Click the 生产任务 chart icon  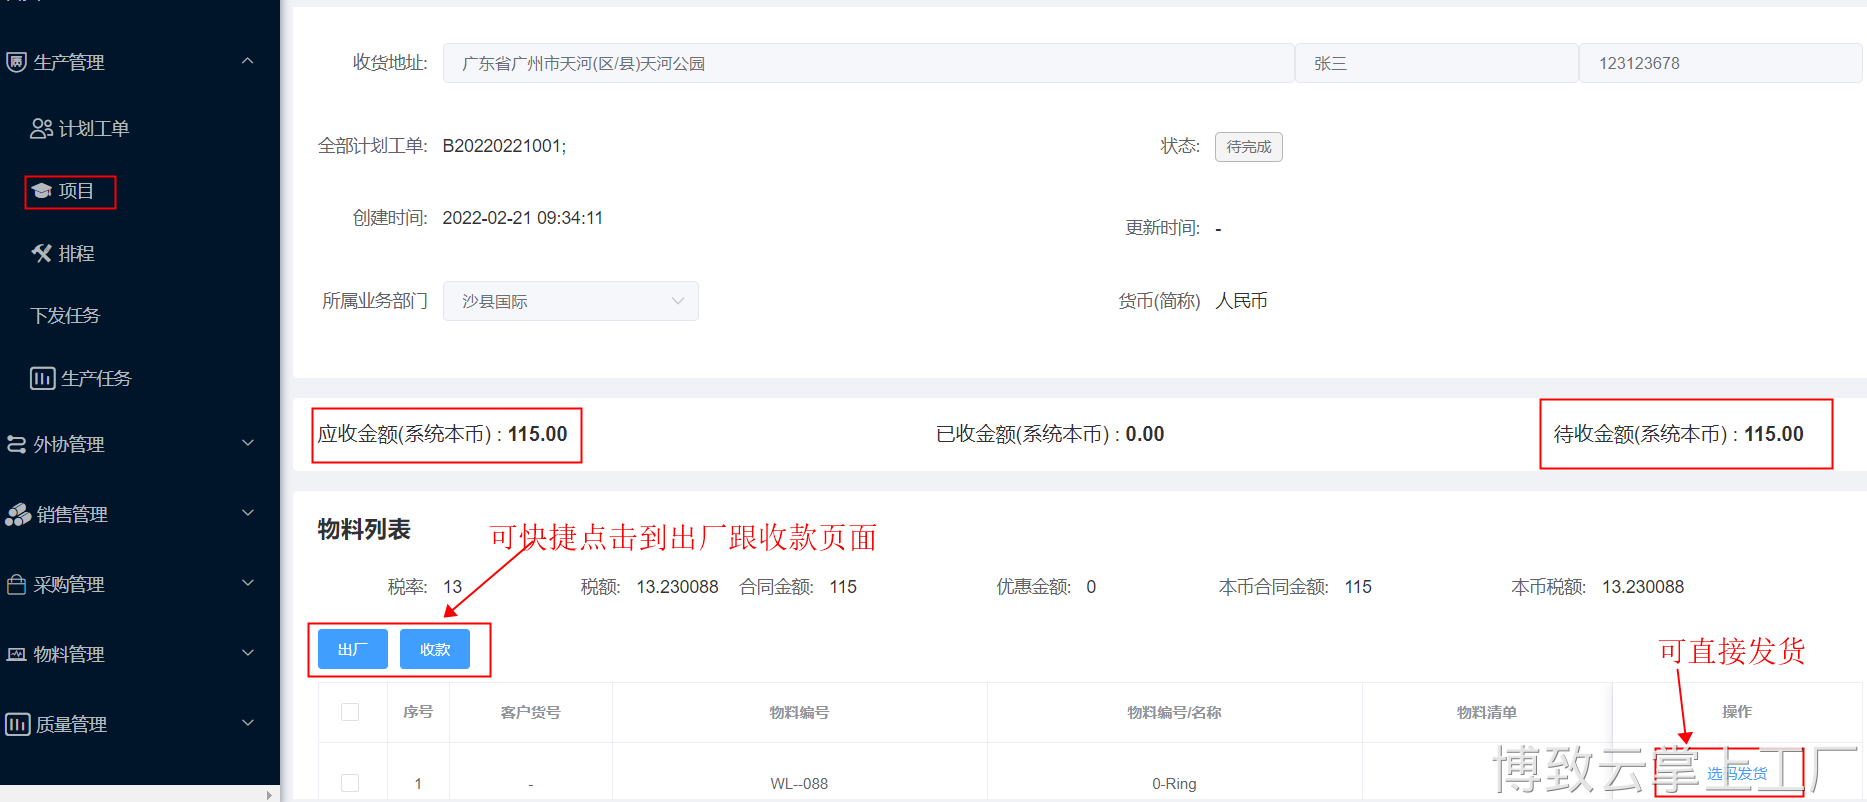click(x=42, y=378)
